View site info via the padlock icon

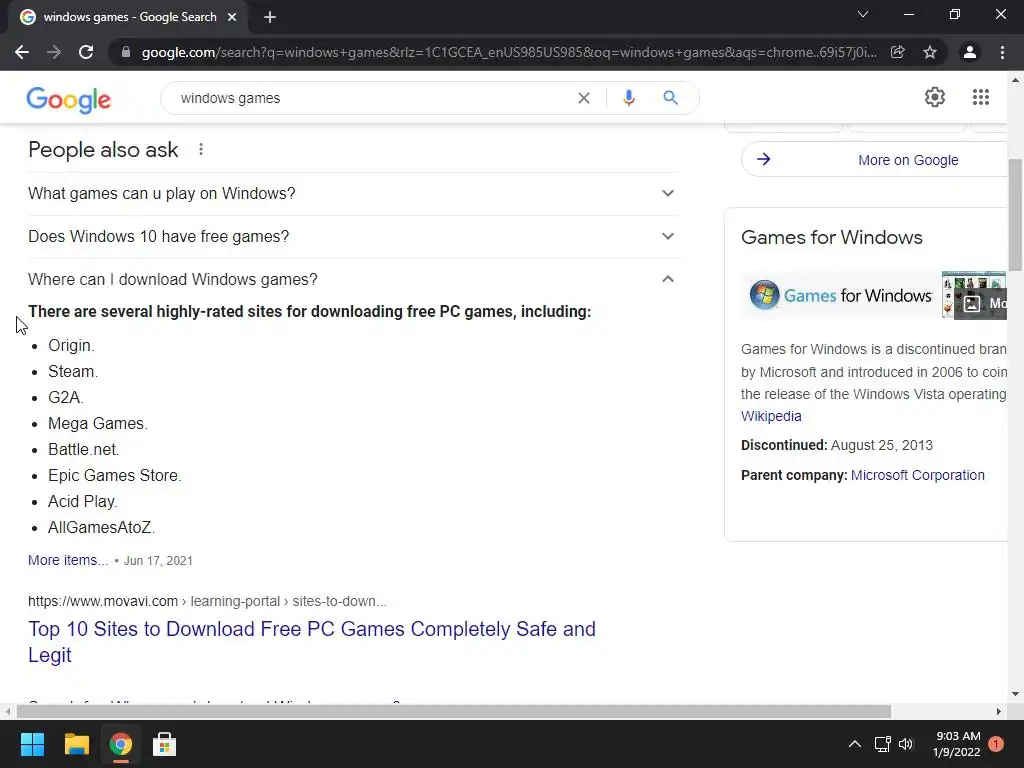point(126,52)
